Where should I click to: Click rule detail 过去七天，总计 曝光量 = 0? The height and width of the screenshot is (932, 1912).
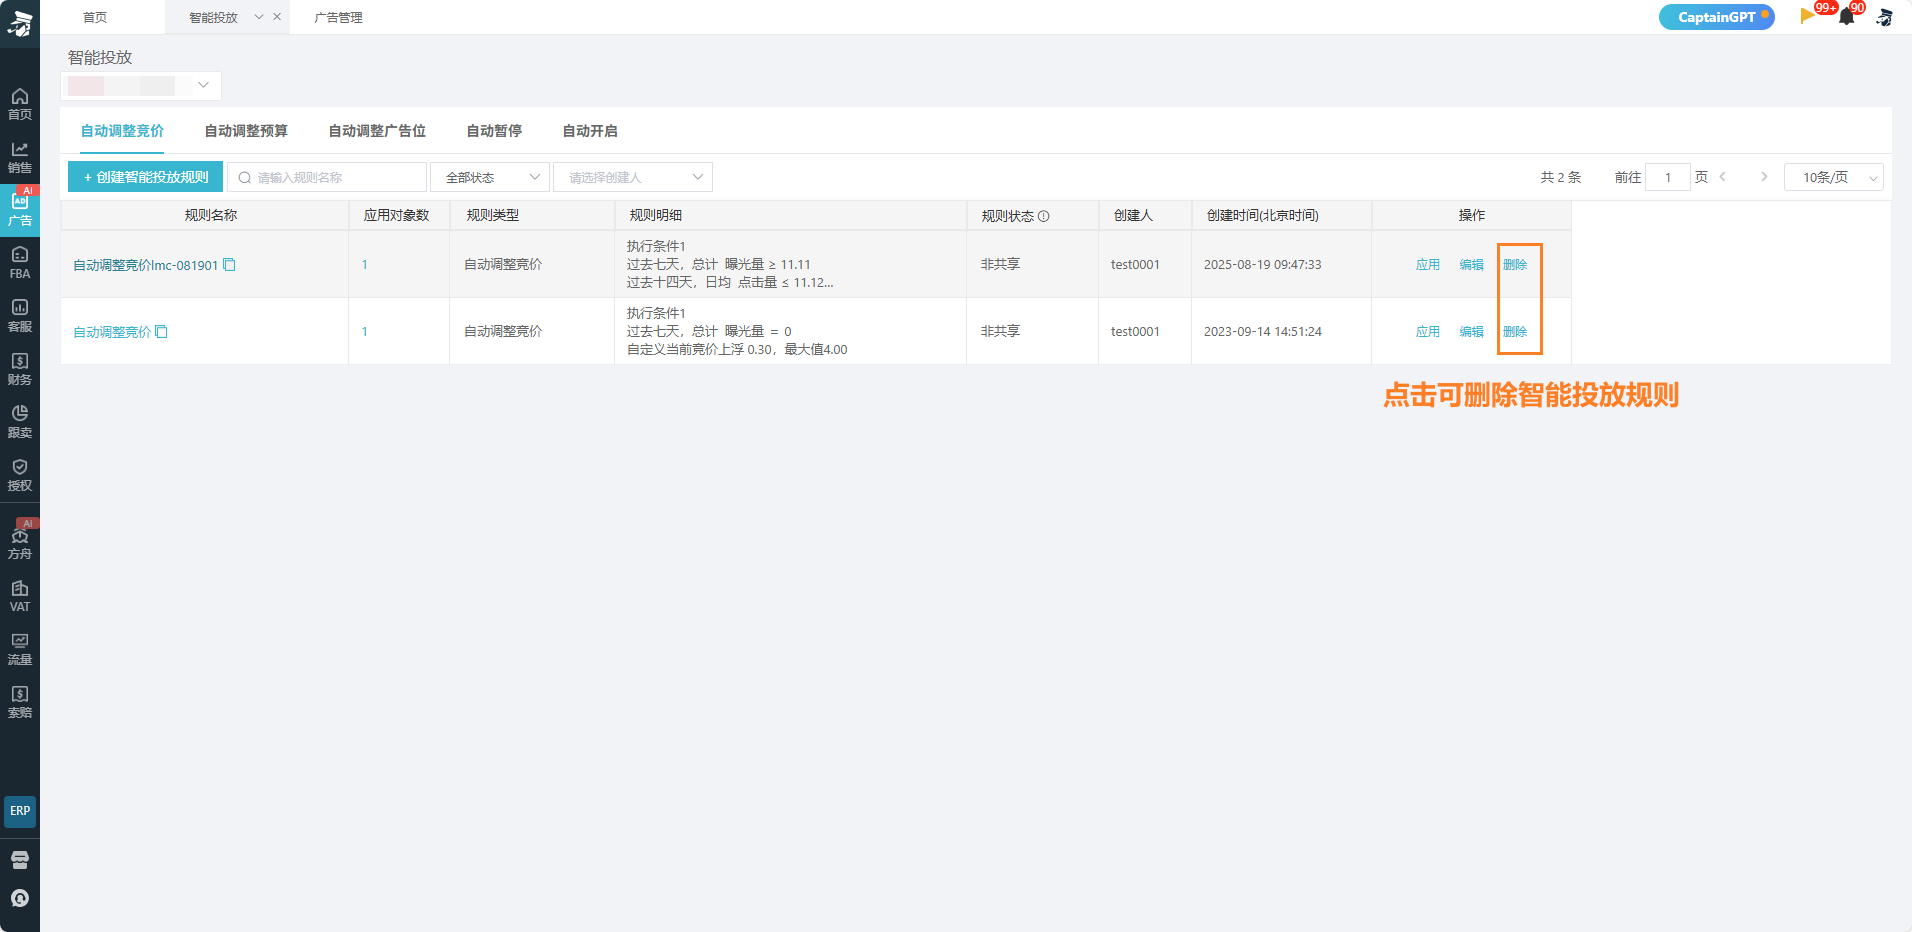(x=709, y=332)
